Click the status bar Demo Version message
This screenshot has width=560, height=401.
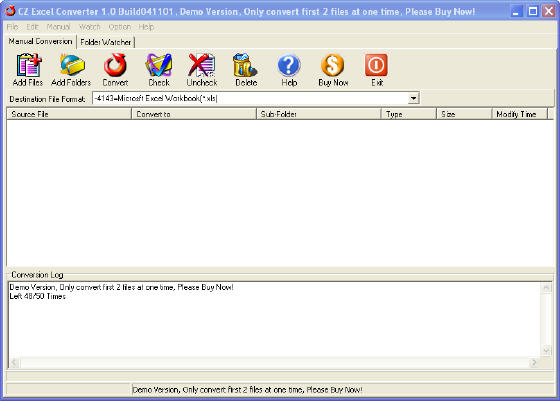tap(247, 390)
